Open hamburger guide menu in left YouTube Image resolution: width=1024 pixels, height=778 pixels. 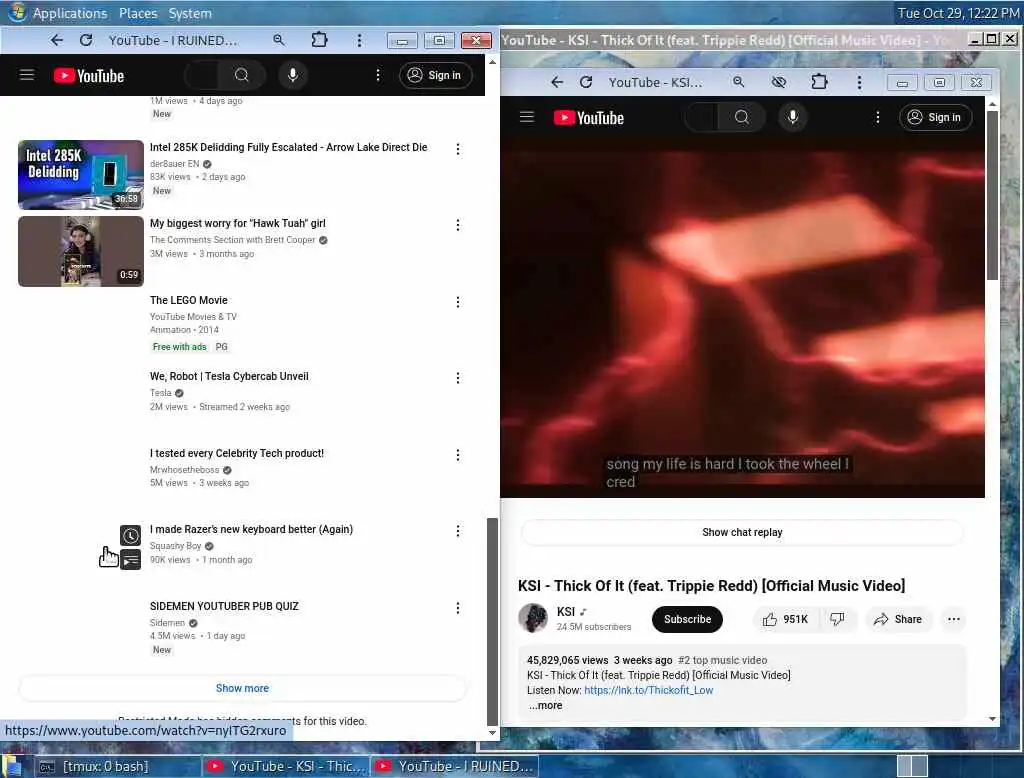[27, 75]
